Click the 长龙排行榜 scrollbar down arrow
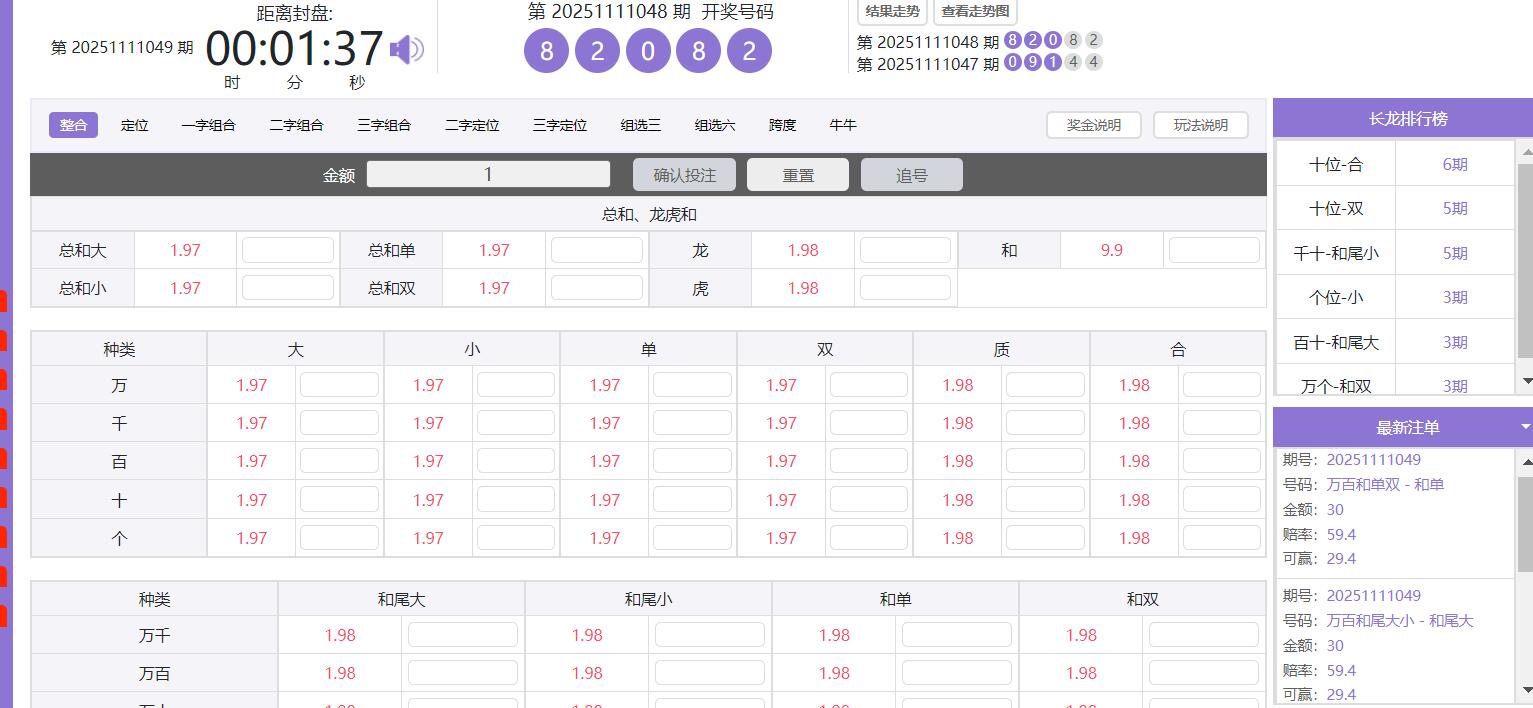 pos(1524,381)
